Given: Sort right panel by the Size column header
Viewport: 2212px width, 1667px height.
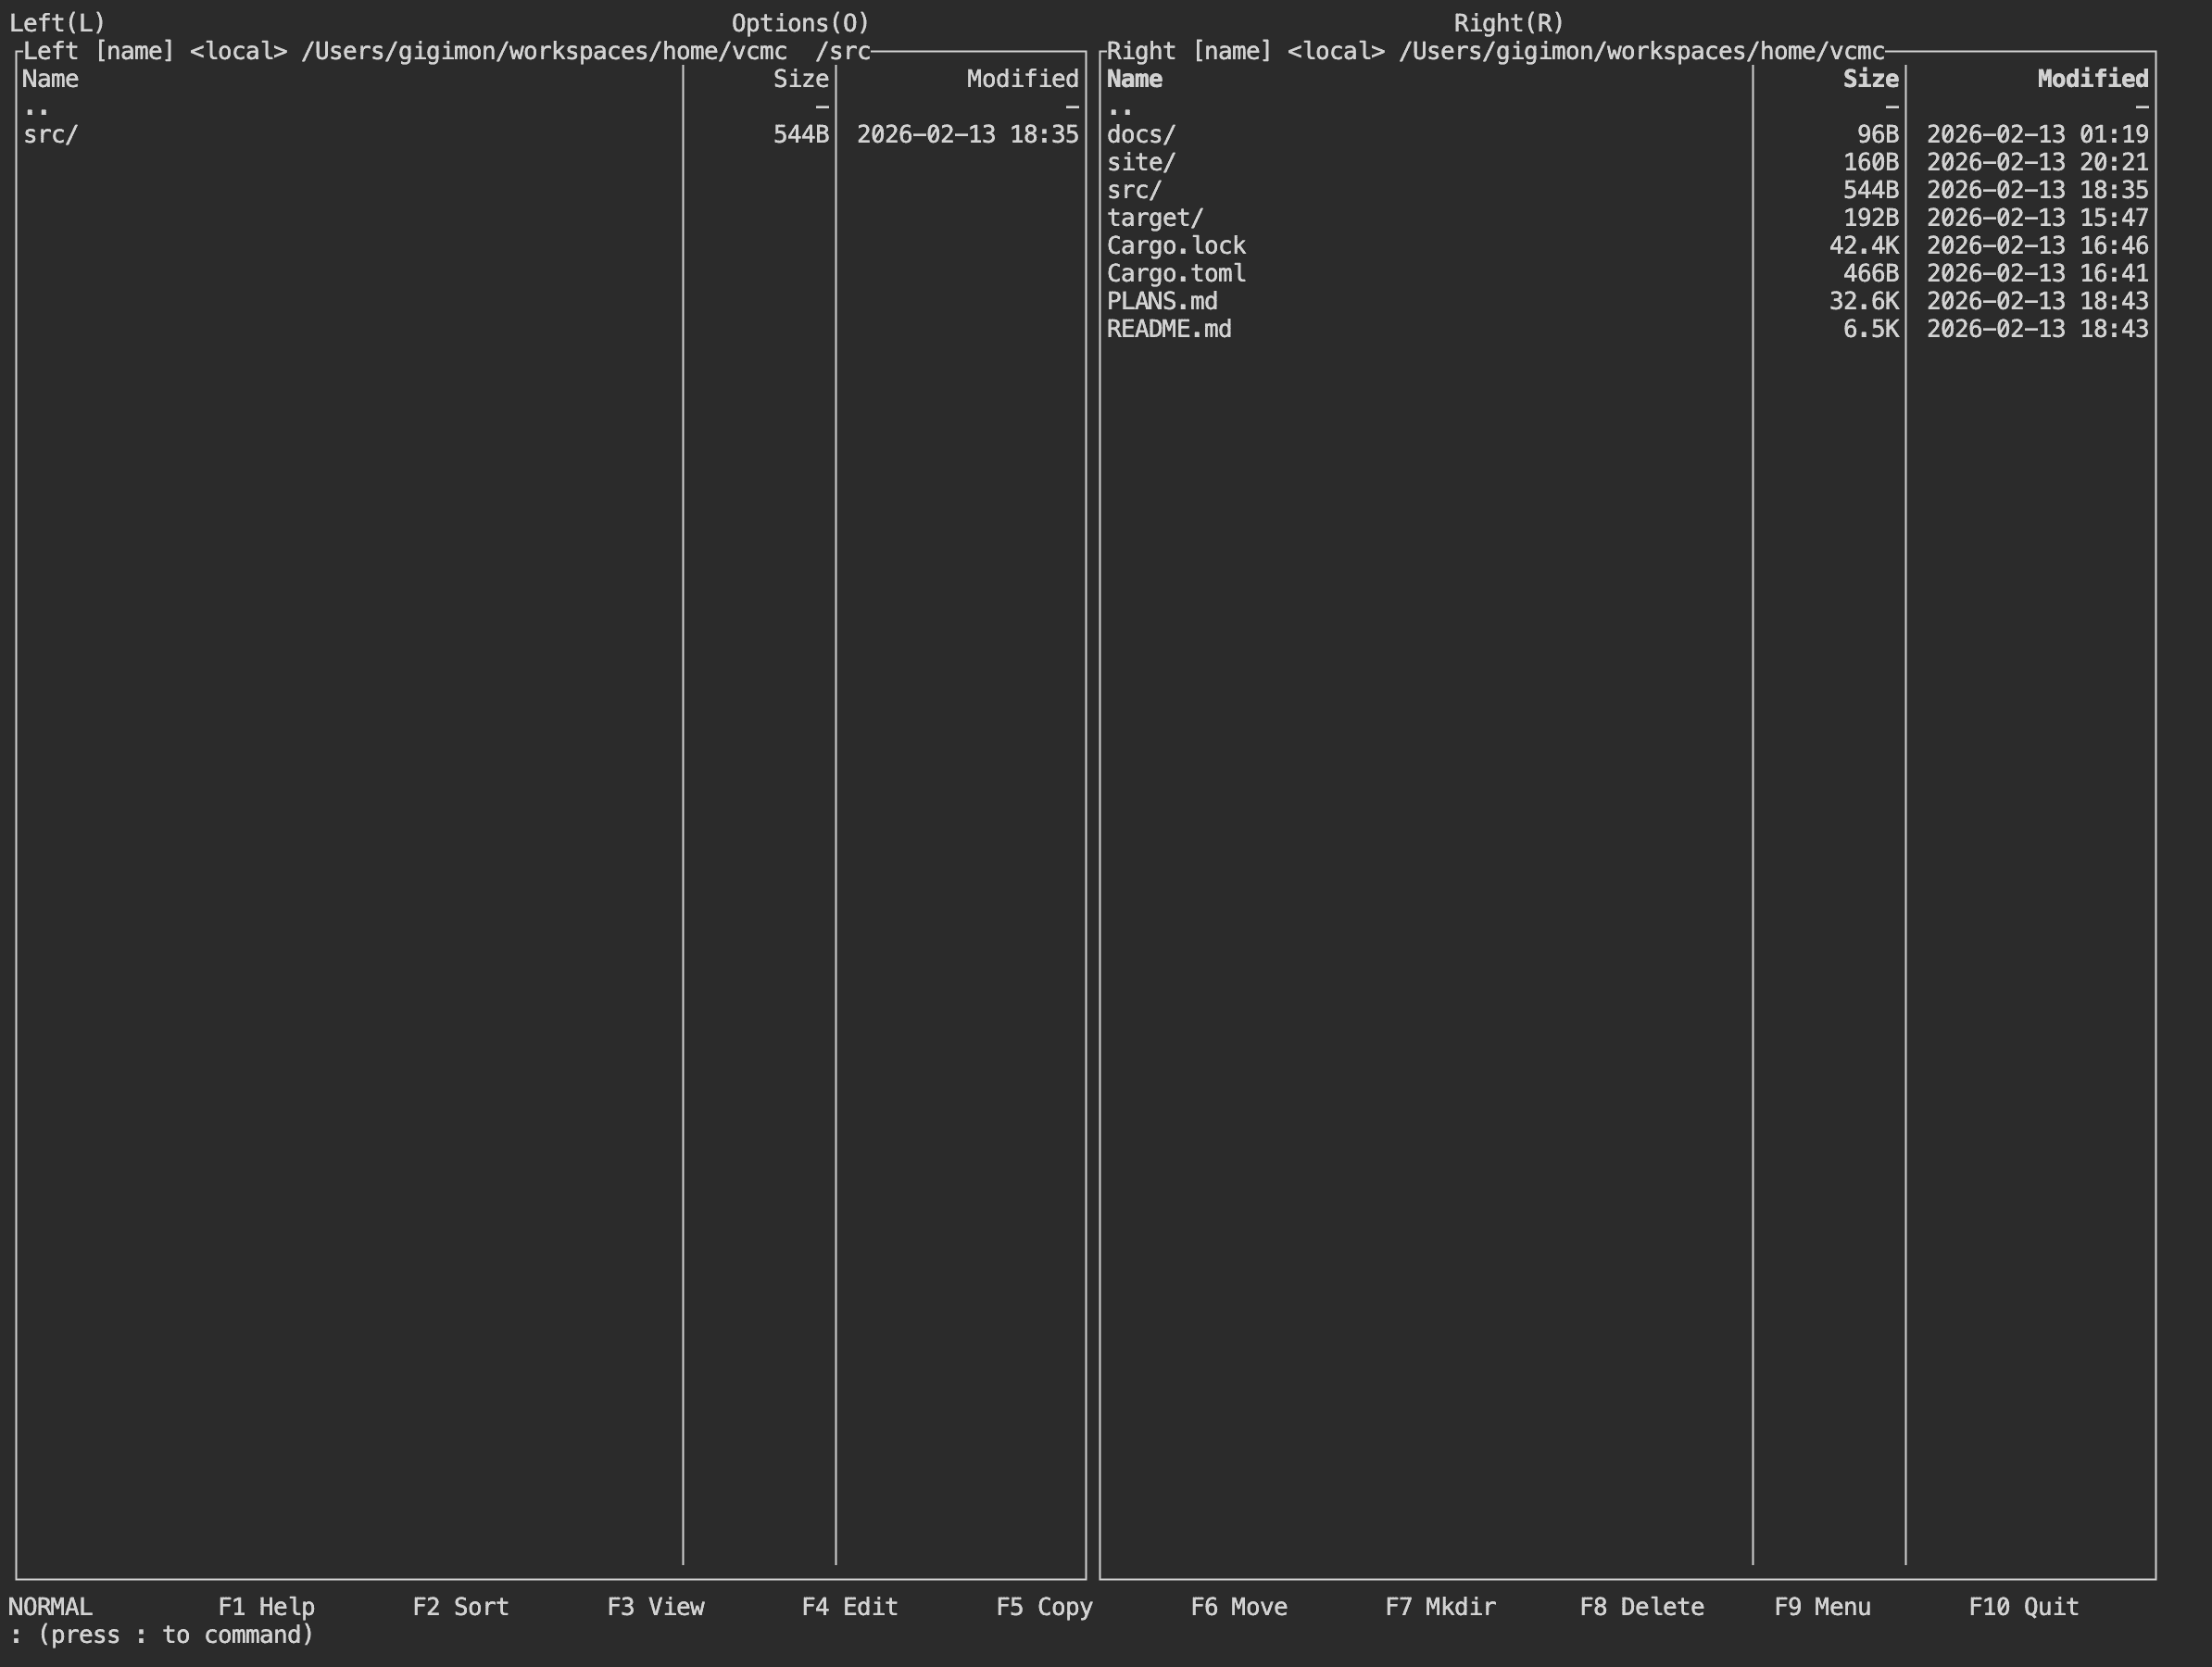Looking at the screenshot, I should coord(1871,78).
